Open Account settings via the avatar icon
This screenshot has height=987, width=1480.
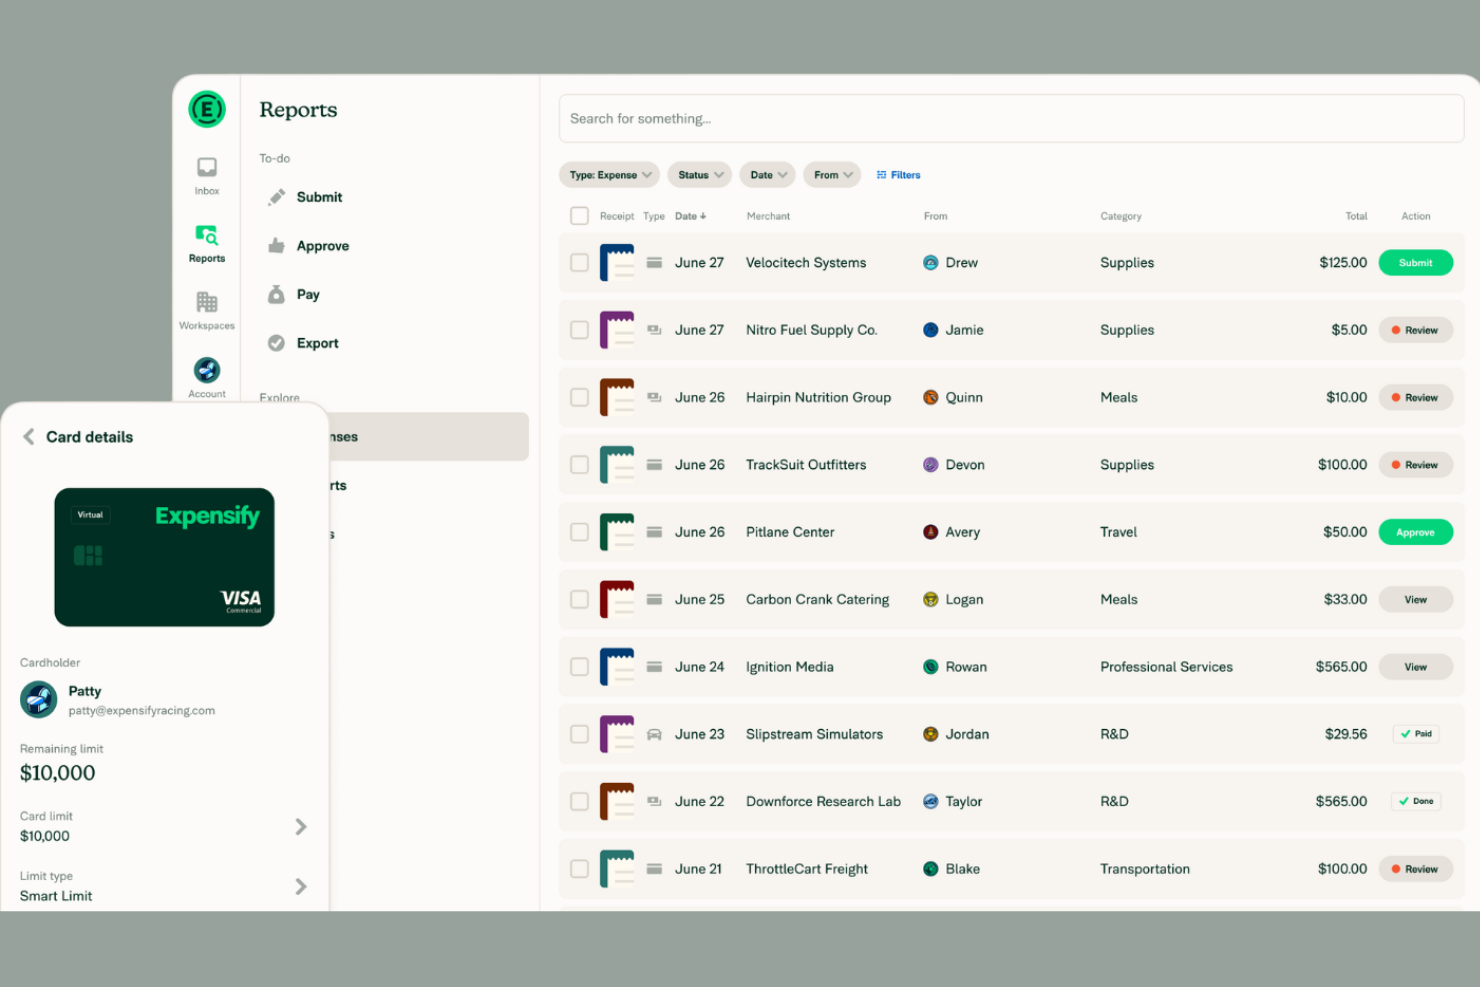click(206, 372)
